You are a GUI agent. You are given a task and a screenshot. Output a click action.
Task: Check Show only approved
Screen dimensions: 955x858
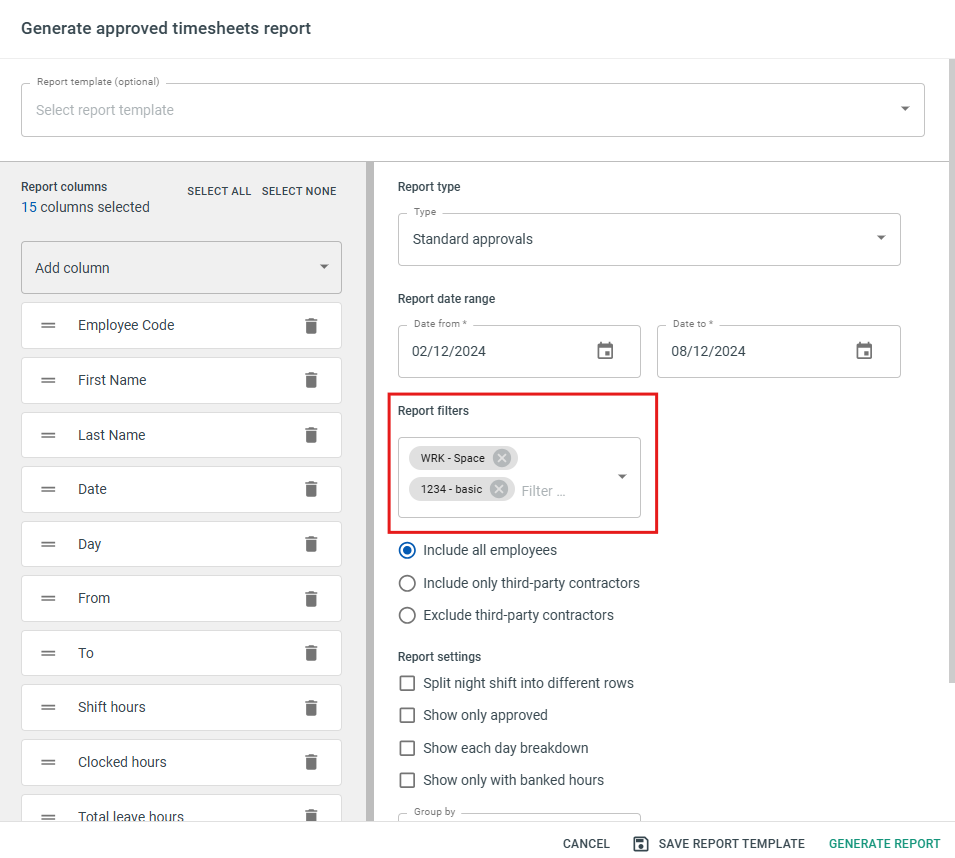(x=407, y=715)
